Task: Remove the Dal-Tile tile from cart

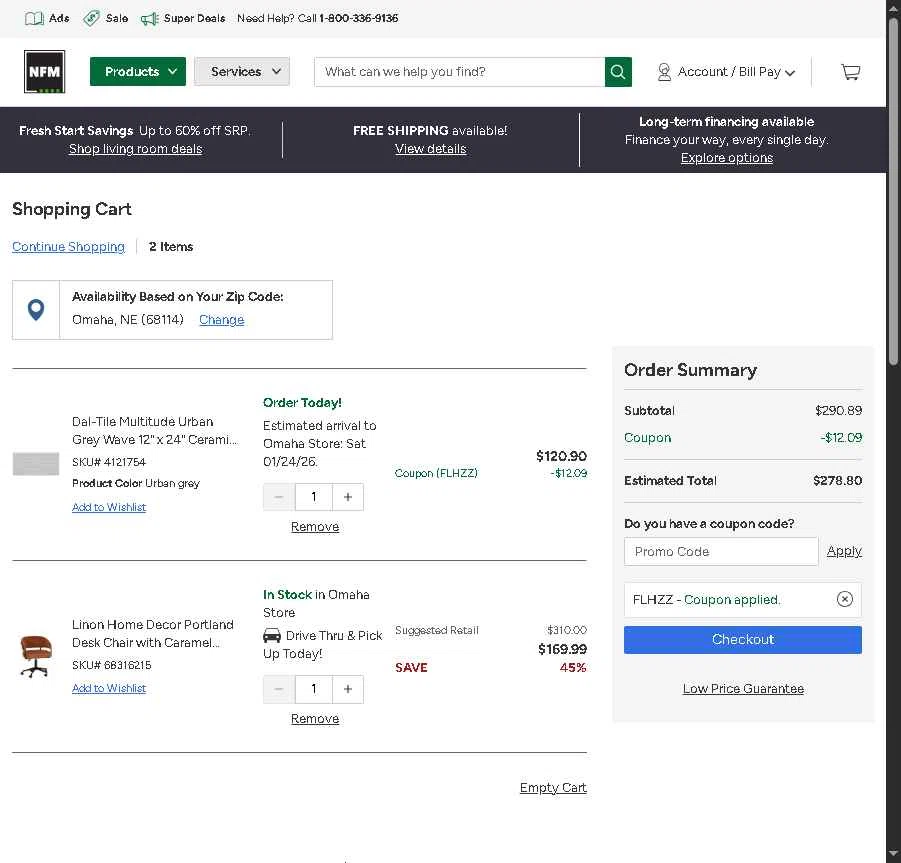Action: pyautogui.click(x=315, y=527)
